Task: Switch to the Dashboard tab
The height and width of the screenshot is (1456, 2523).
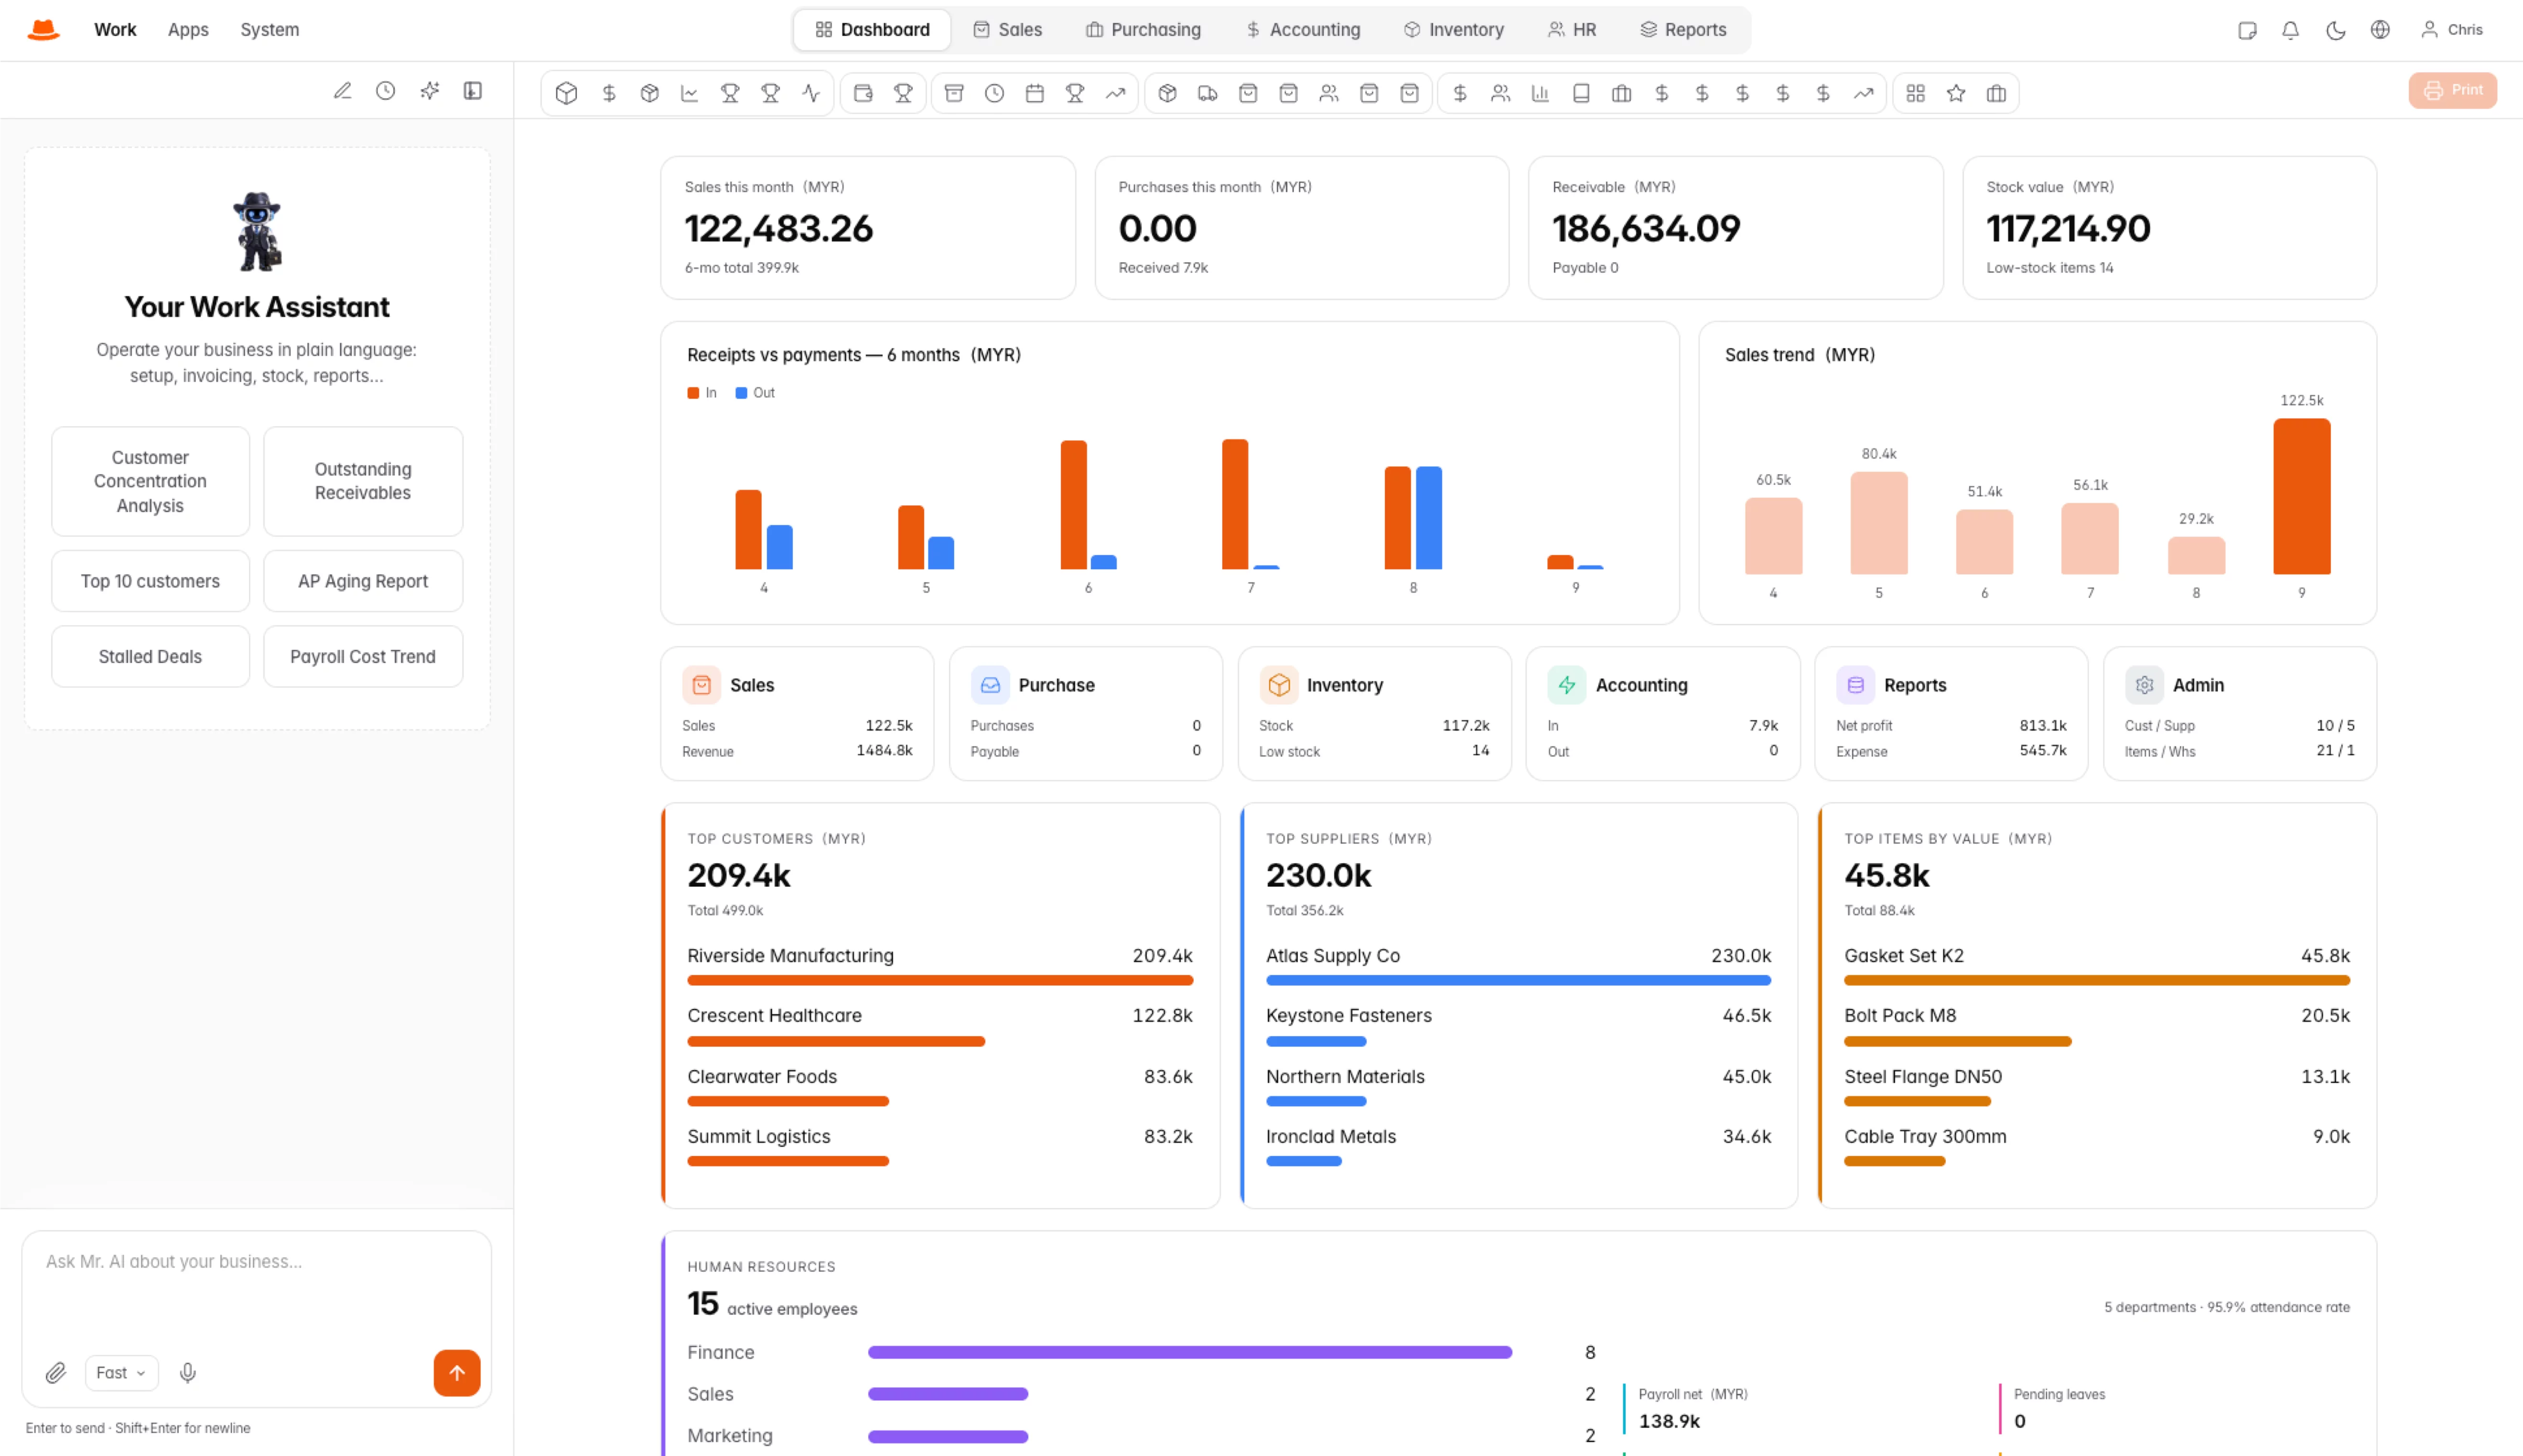Action: coord(872,30)
